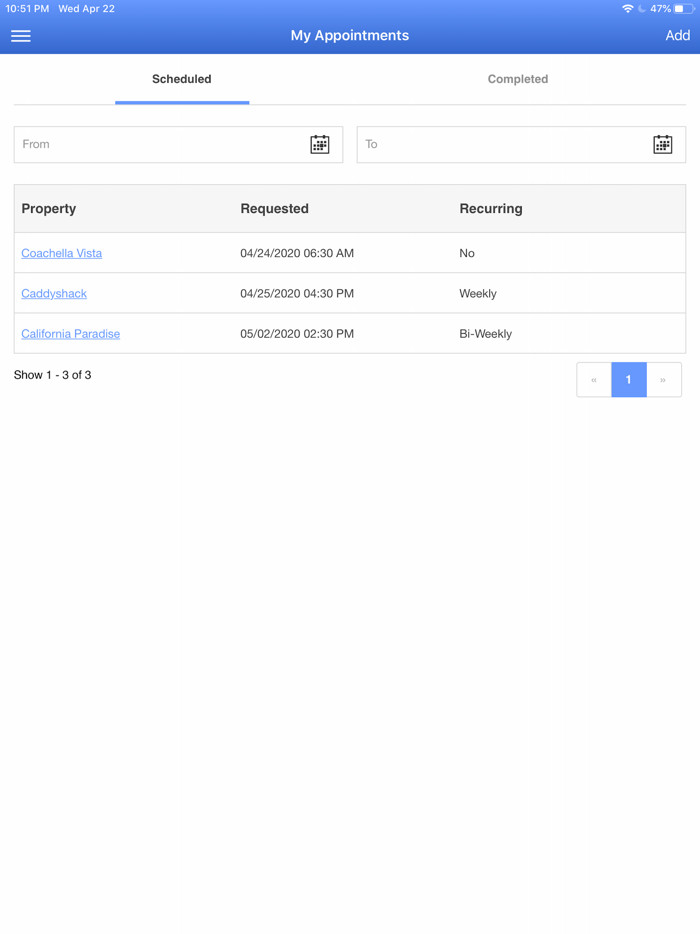700x934 pixels.
Task: Open the Coachella Vista property link
Action: 61,253
